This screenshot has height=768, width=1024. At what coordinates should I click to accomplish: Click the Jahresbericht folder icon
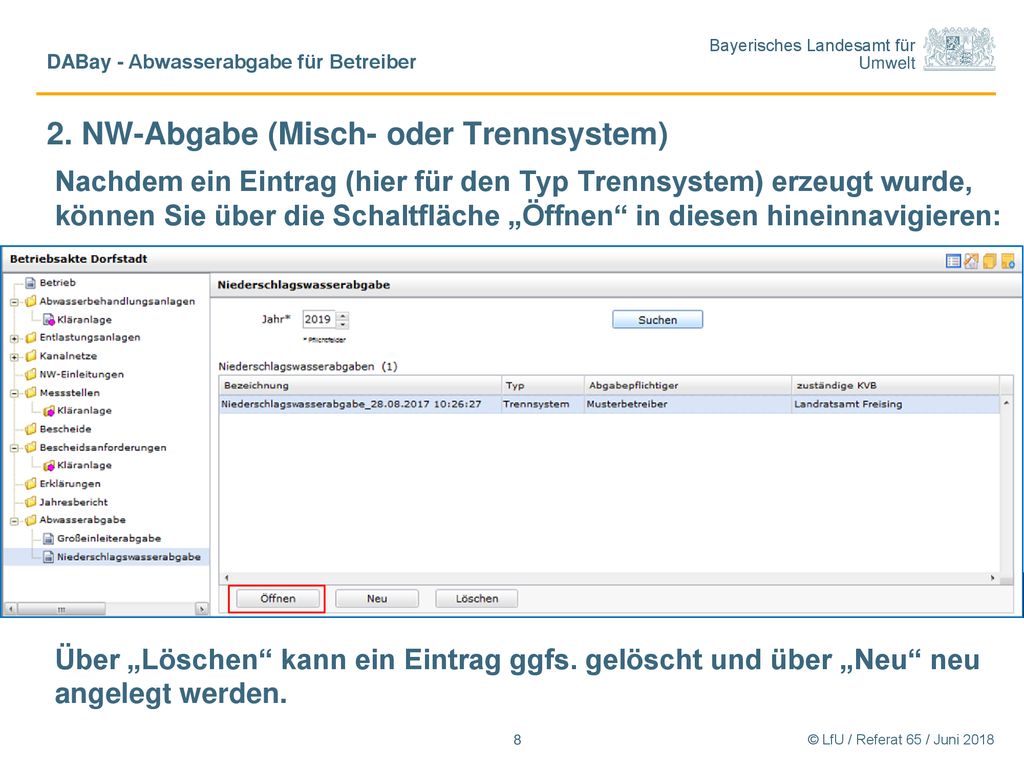(30, 502)
